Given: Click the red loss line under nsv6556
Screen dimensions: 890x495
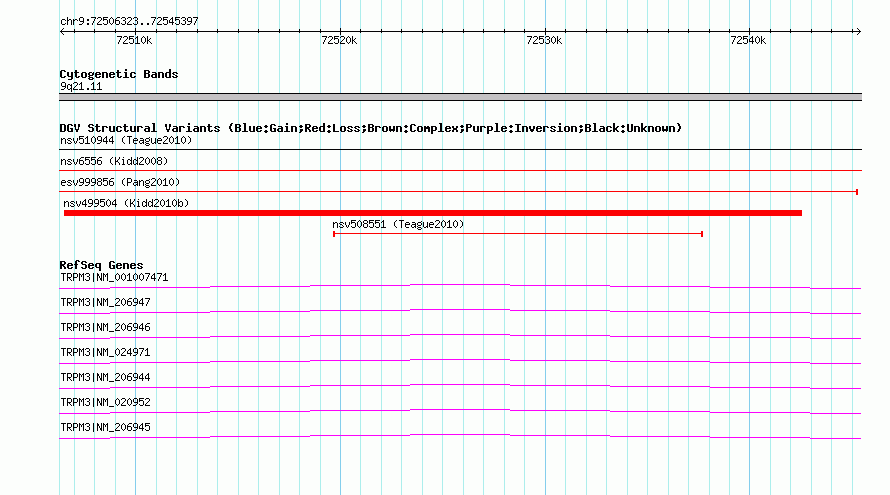Looking at the screenshot, I should point(460,170).
